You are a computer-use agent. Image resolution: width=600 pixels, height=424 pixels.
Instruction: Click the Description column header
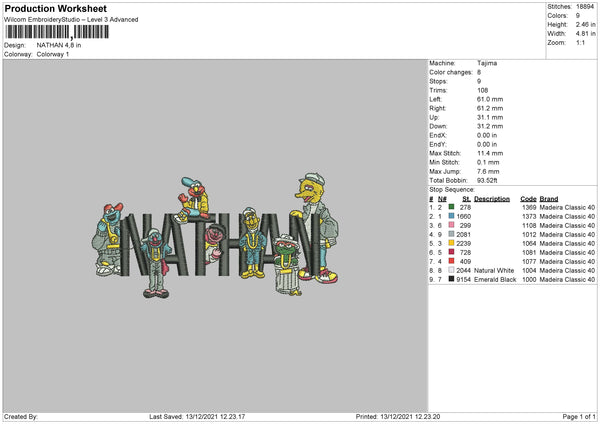click(x=492, y=199)
